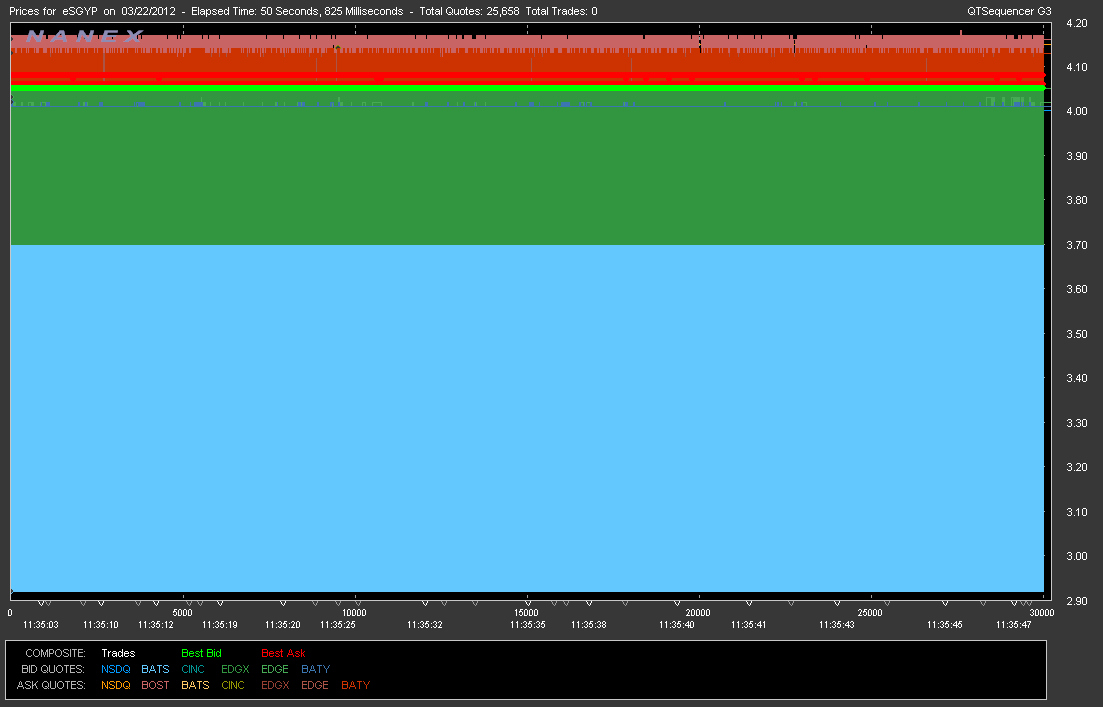Click the 11:35:41 timestamp
The height and width of the screenshot is (707, 1103).
click(748, 625)
